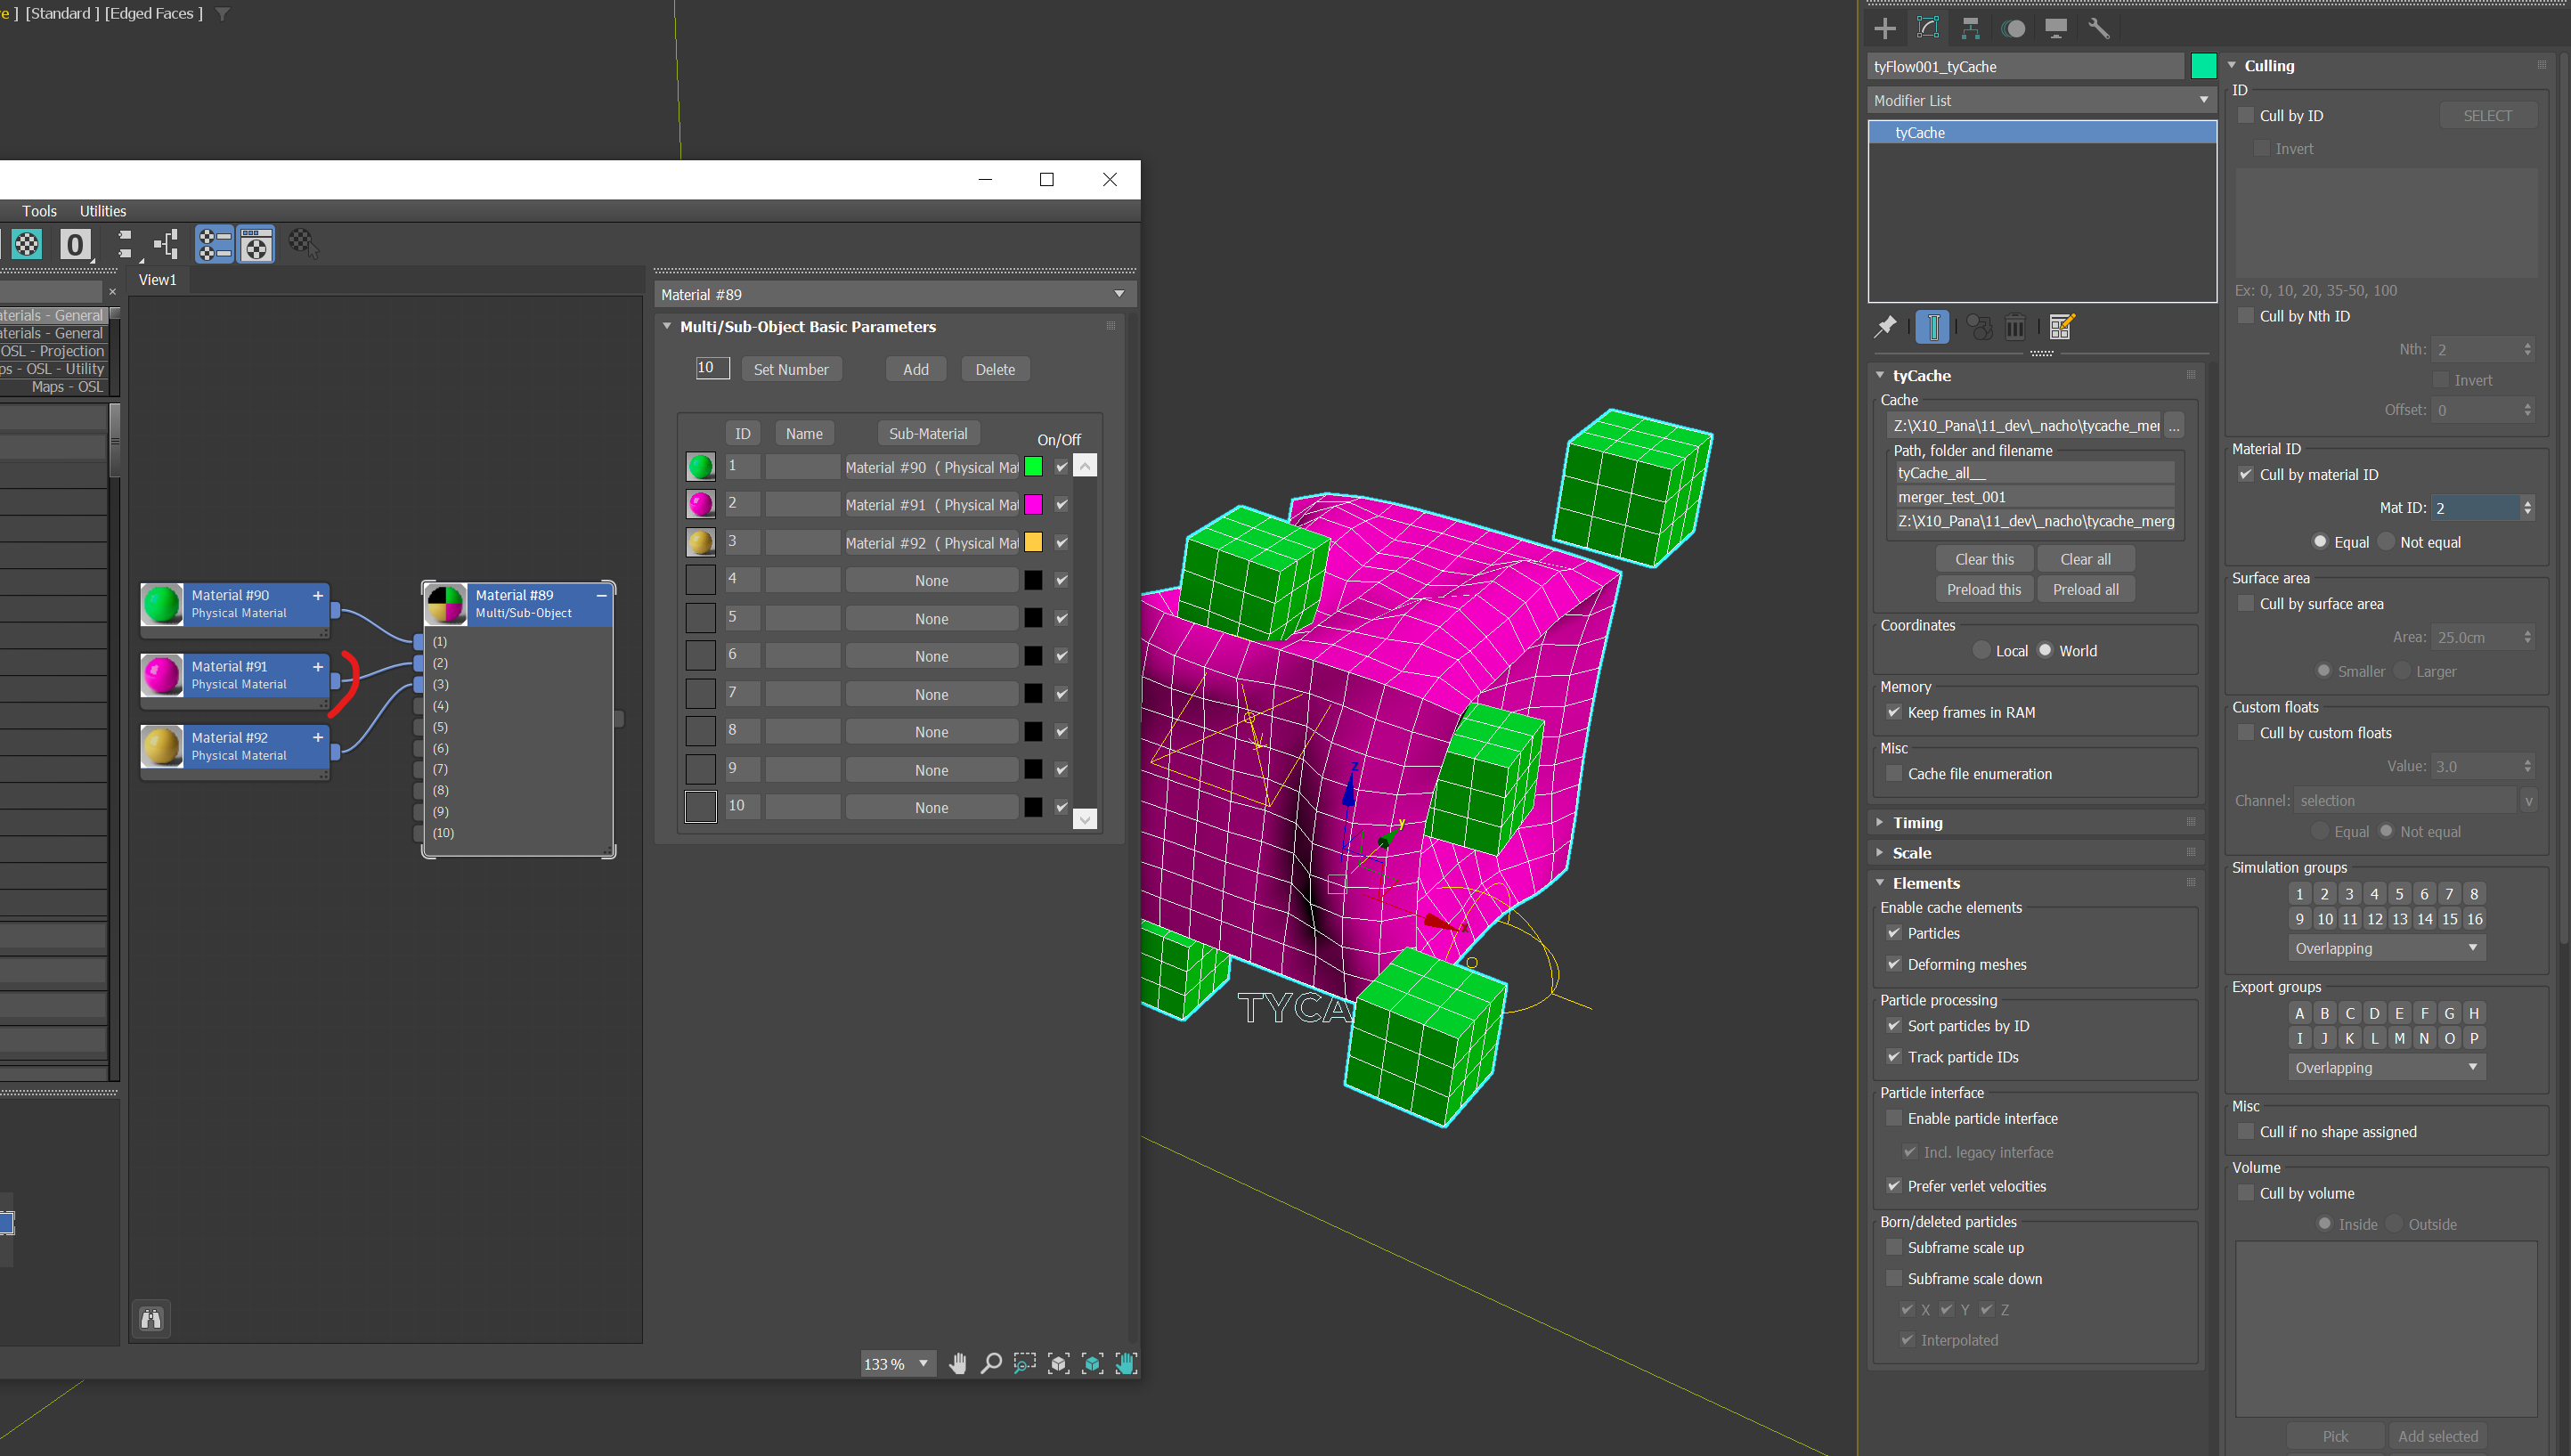
Task: Click Remove Modifier trash icon
Action: pyautogui.click(x=2016, y=327)
